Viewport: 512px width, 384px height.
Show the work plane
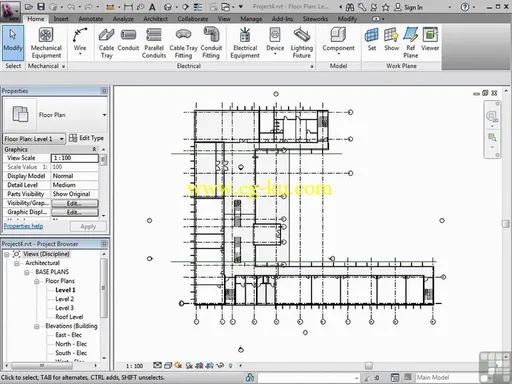point(391,40)
